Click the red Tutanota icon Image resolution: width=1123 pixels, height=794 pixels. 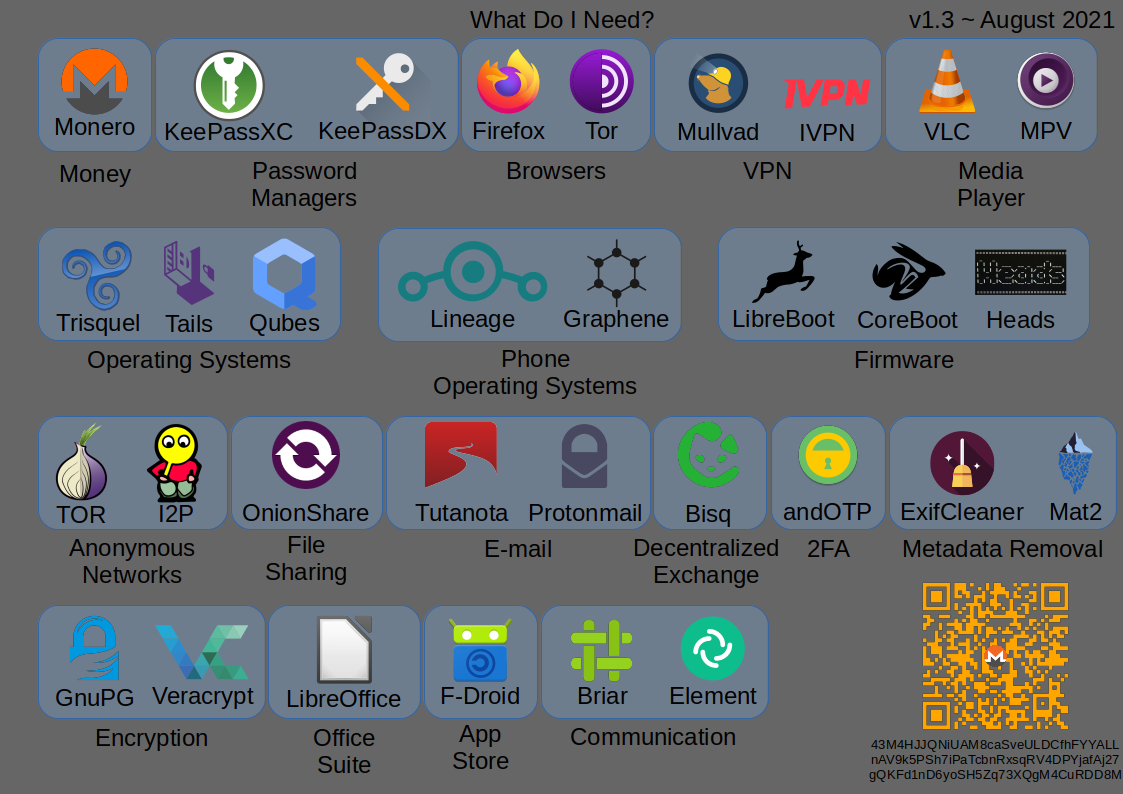tap(461, 455)
